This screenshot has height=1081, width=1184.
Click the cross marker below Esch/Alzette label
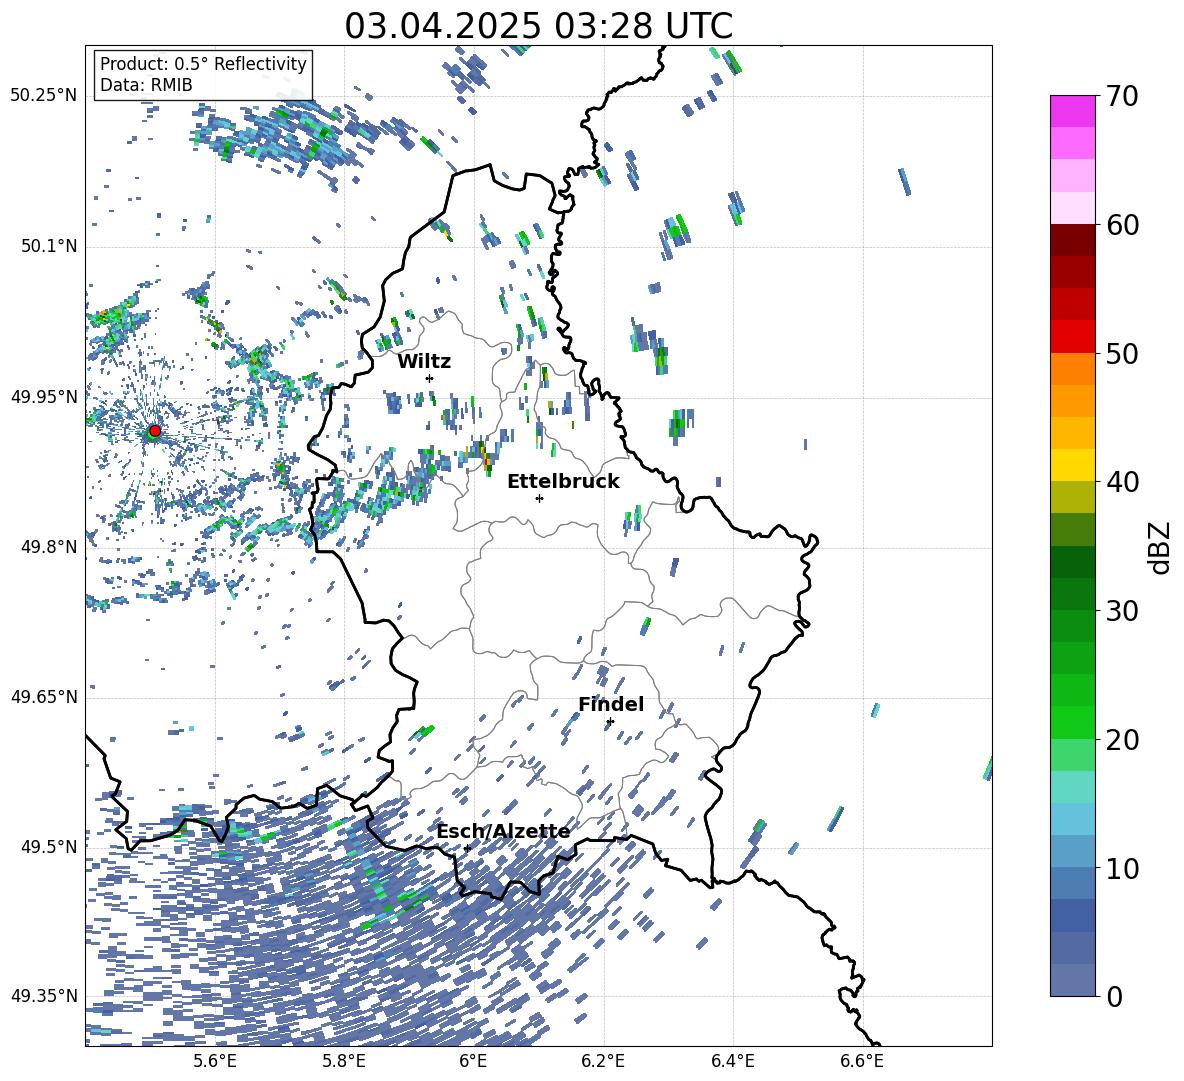point(467,848)
